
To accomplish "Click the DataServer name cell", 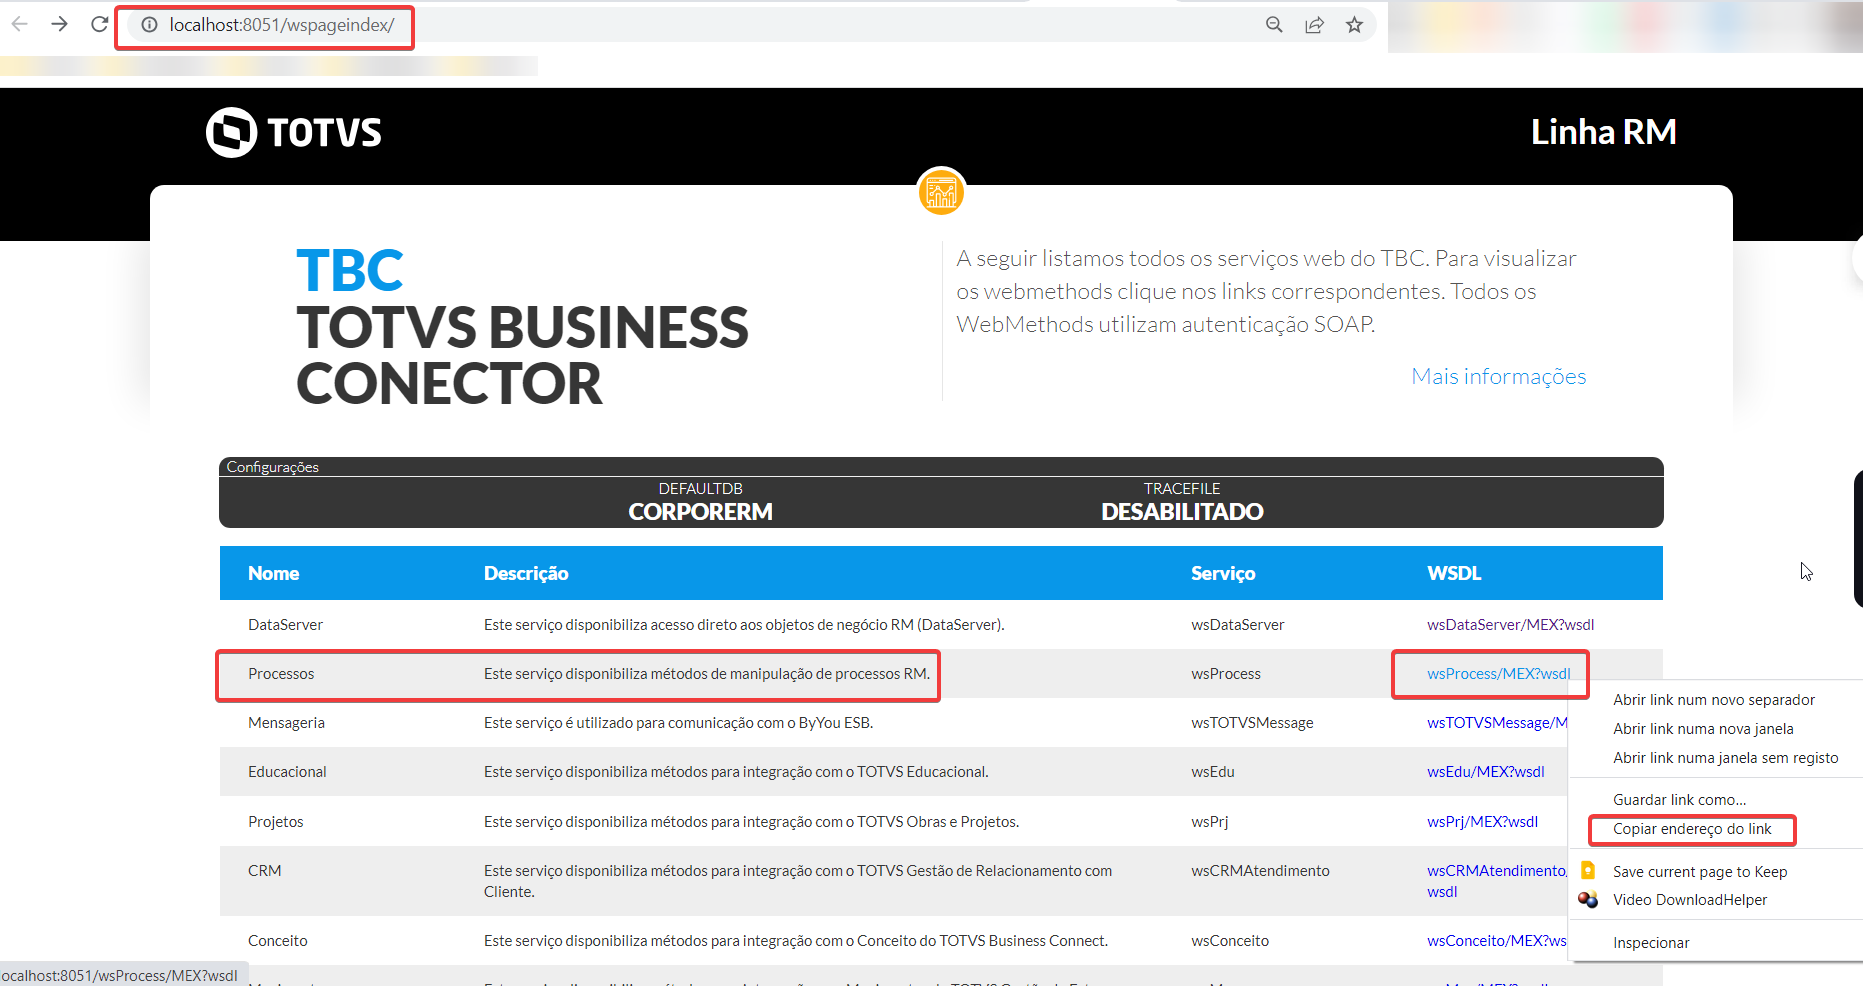I will pyautogui.click(x=285, y=624).
